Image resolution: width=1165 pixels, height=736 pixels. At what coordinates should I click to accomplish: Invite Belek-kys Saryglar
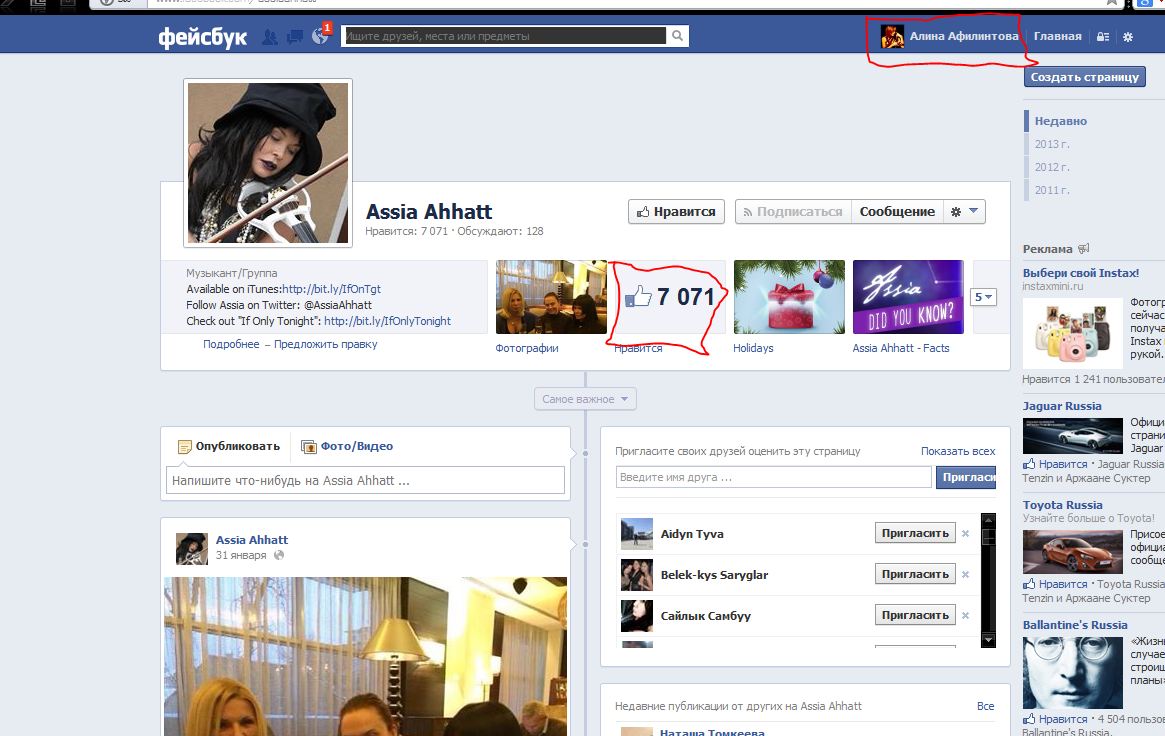915,574
